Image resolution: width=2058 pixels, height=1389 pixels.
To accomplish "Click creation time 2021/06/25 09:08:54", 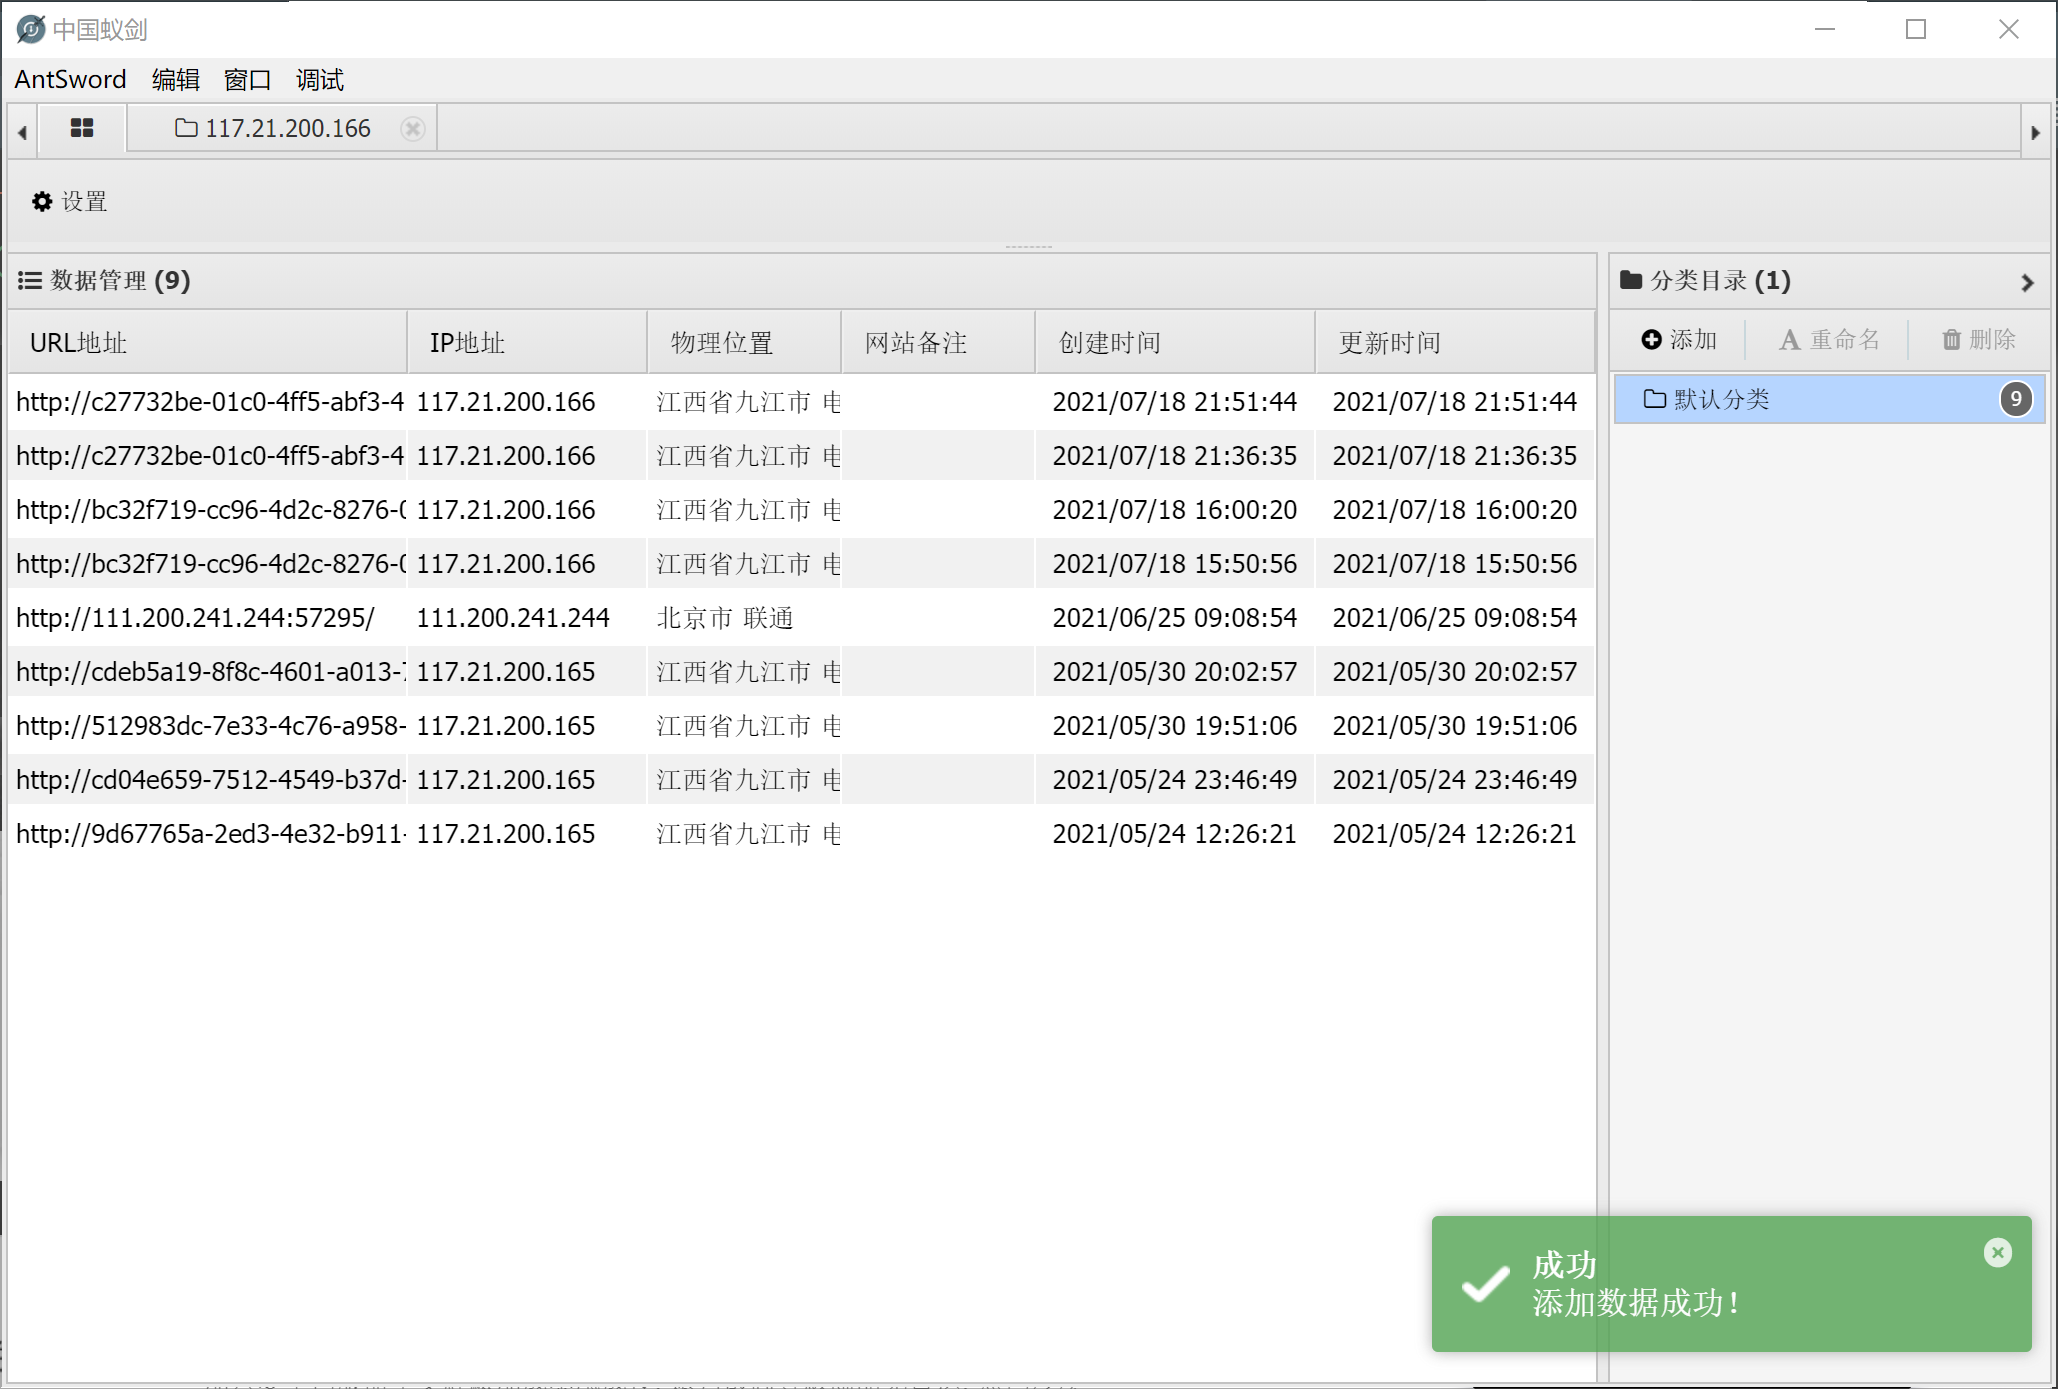I will point(1175,618).
